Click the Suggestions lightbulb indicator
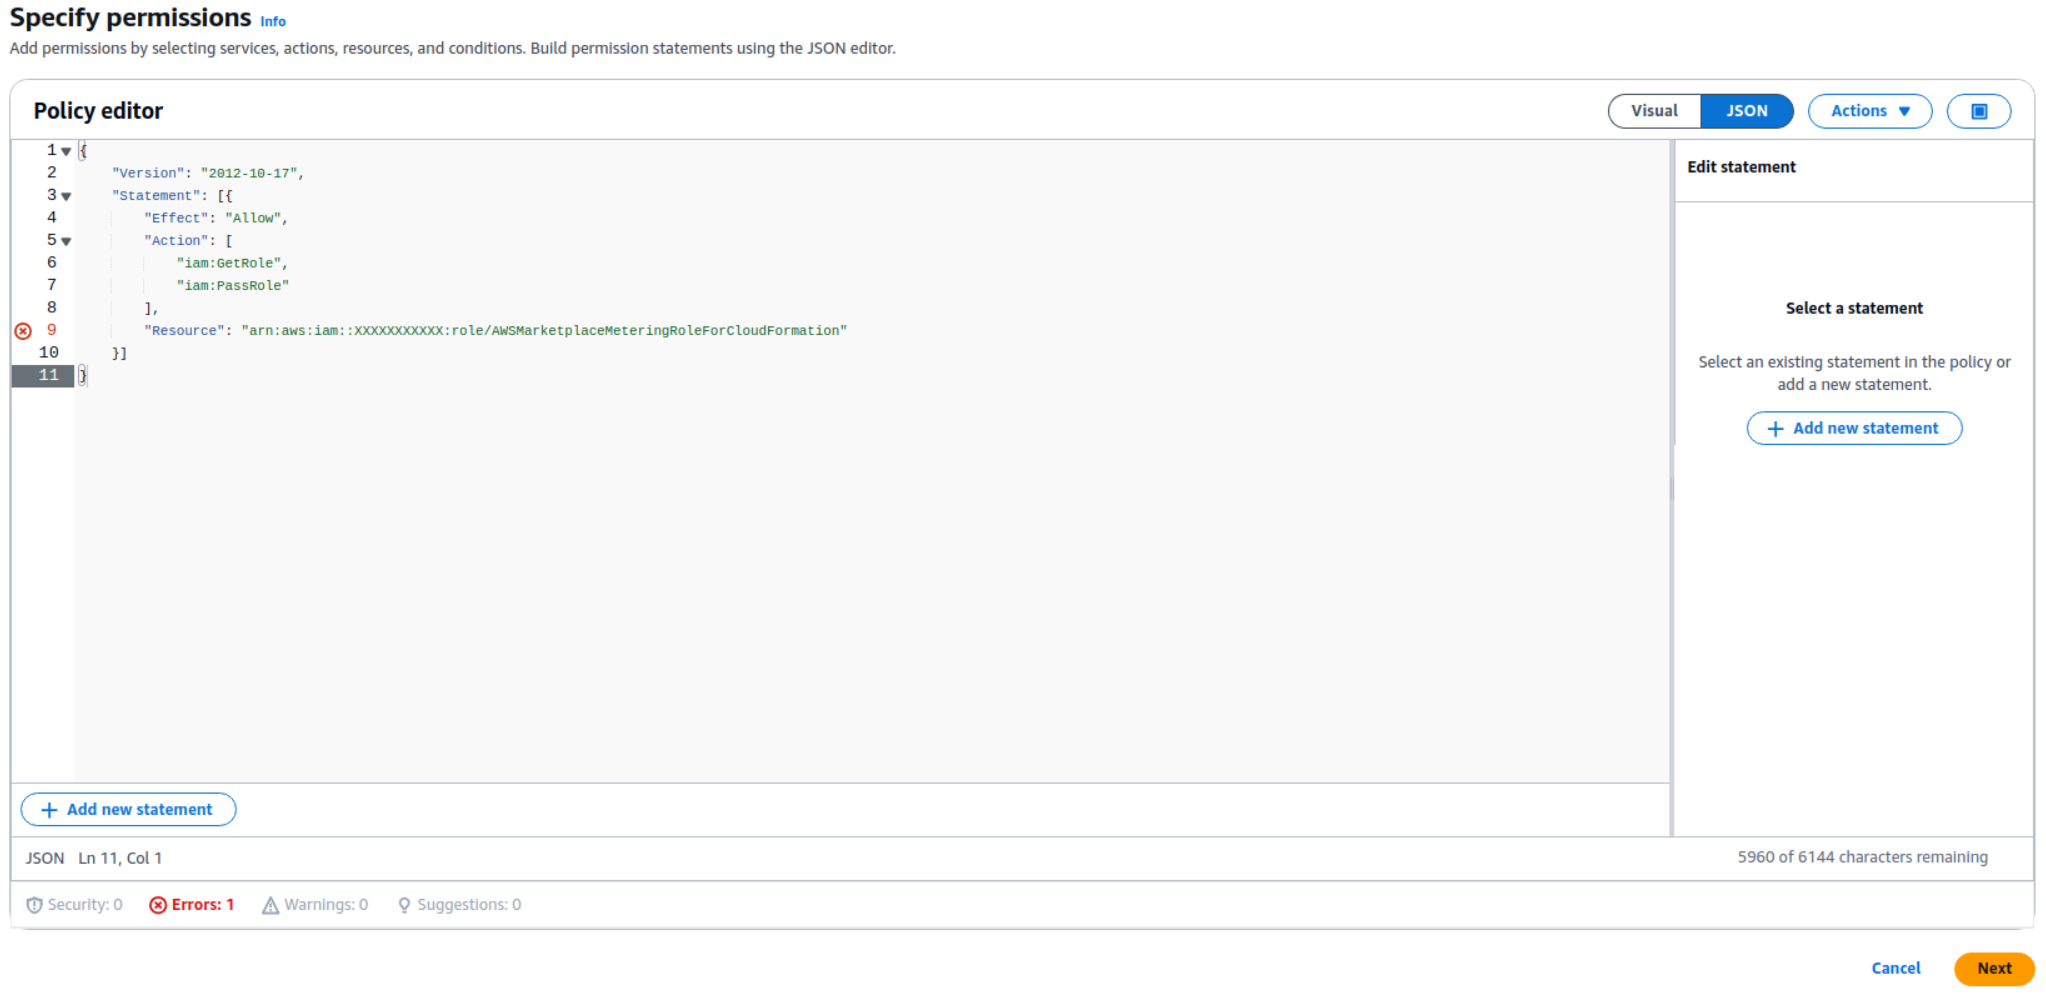 pyautogui.click(x=404, y=905)
